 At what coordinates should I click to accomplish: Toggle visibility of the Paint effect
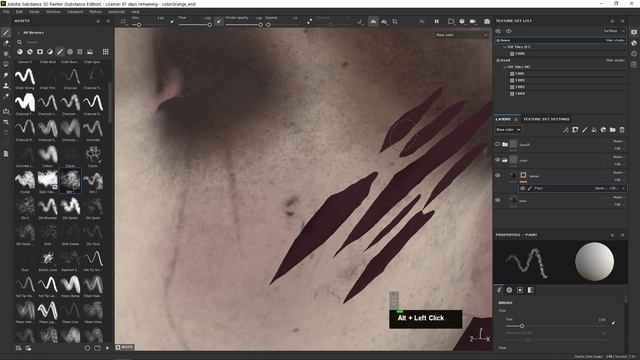522,188
